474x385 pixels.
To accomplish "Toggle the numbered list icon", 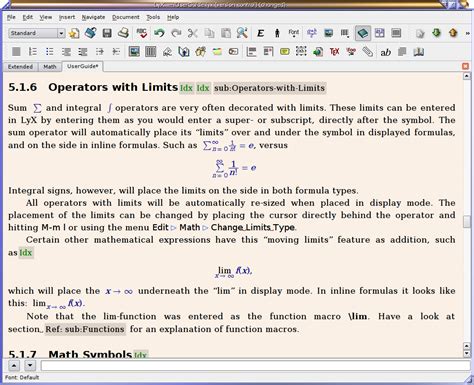I will (x=33, y=52).
